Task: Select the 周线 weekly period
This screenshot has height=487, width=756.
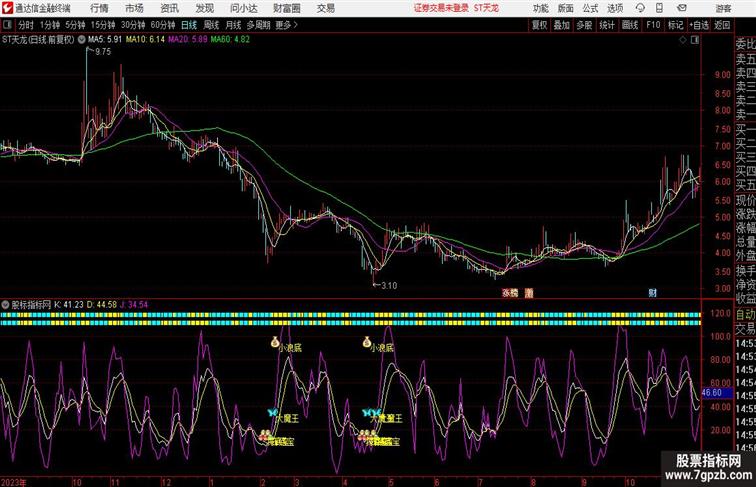Action: click(x=211, y=25)
